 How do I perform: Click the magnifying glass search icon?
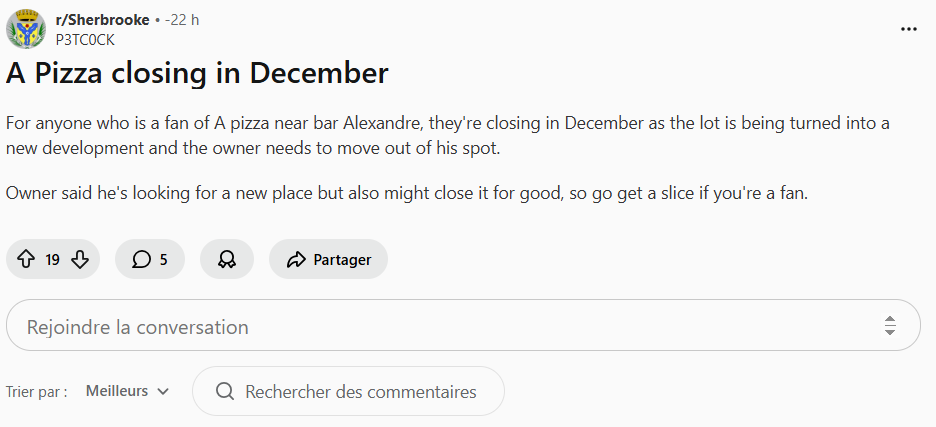tap(225, 392)
